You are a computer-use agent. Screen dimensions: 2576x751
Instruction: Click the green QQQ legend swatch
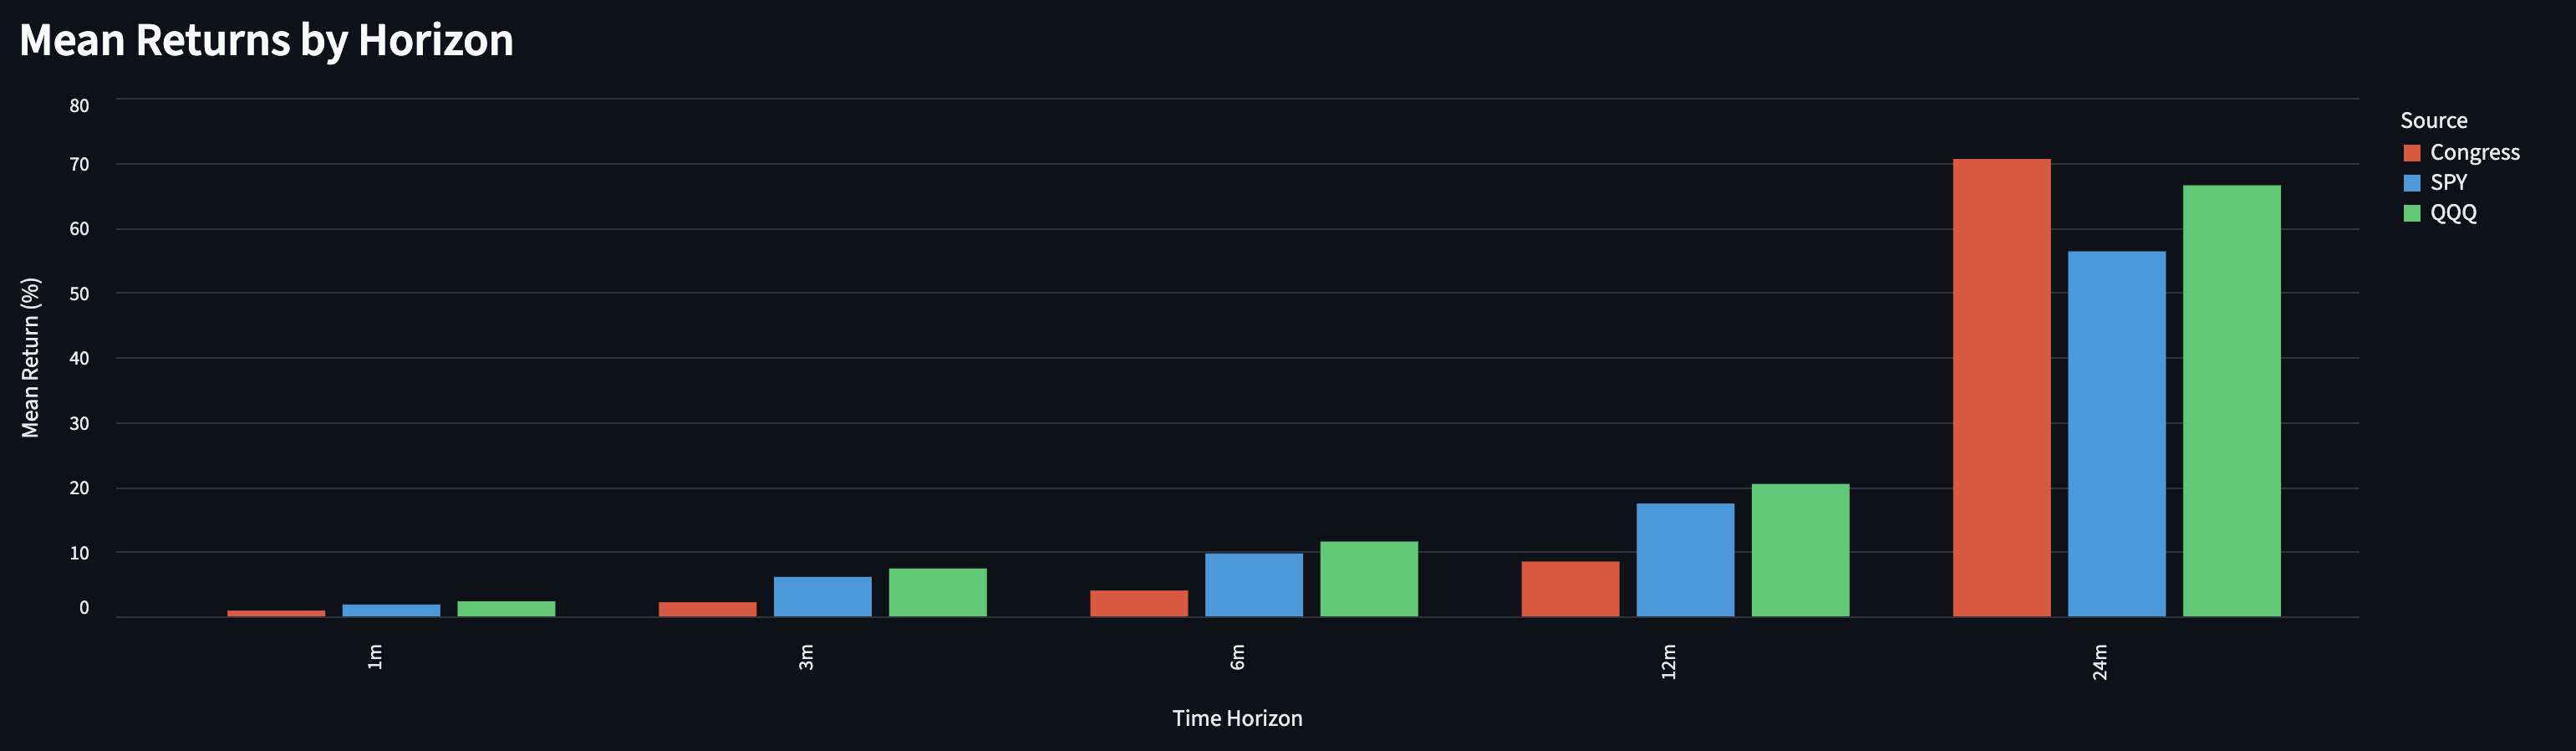(2411, 213)
